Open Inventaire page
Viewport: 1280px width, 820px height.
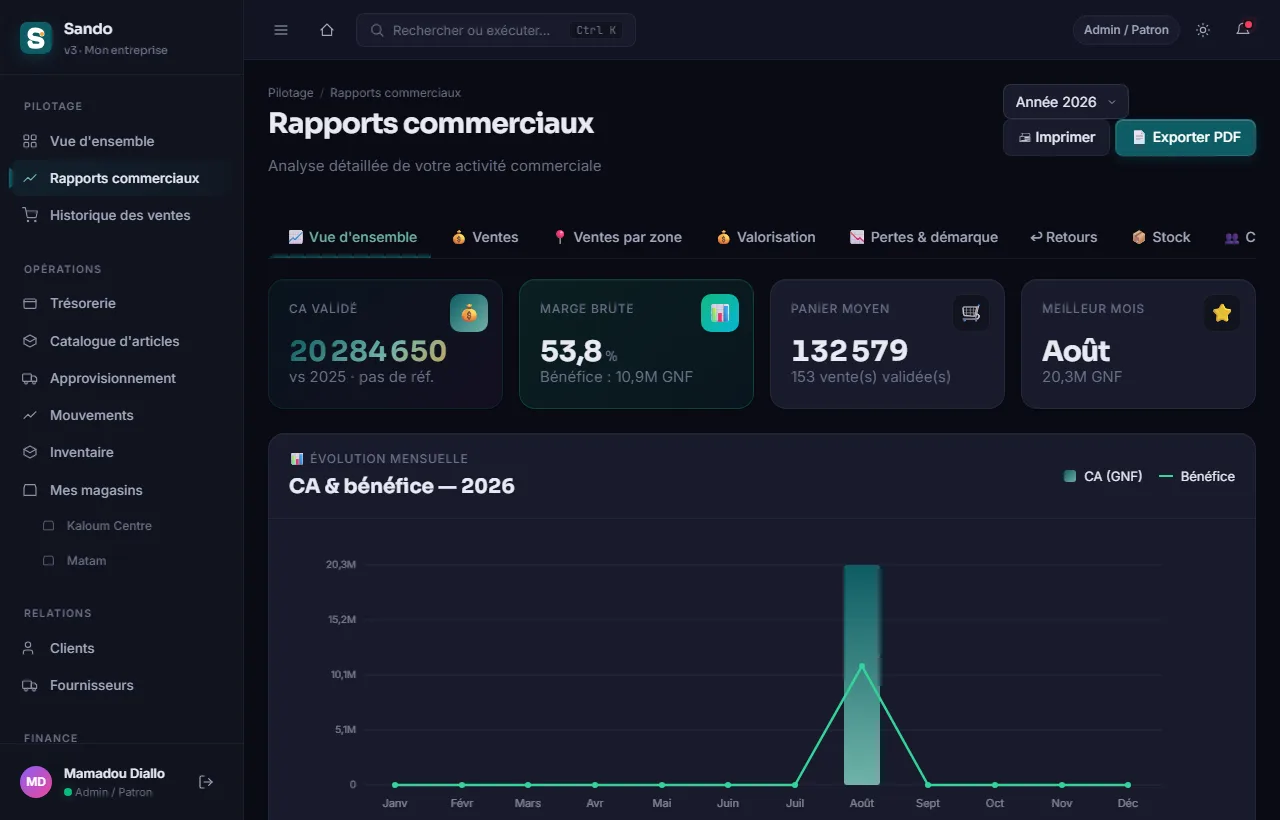click(122, 452)
